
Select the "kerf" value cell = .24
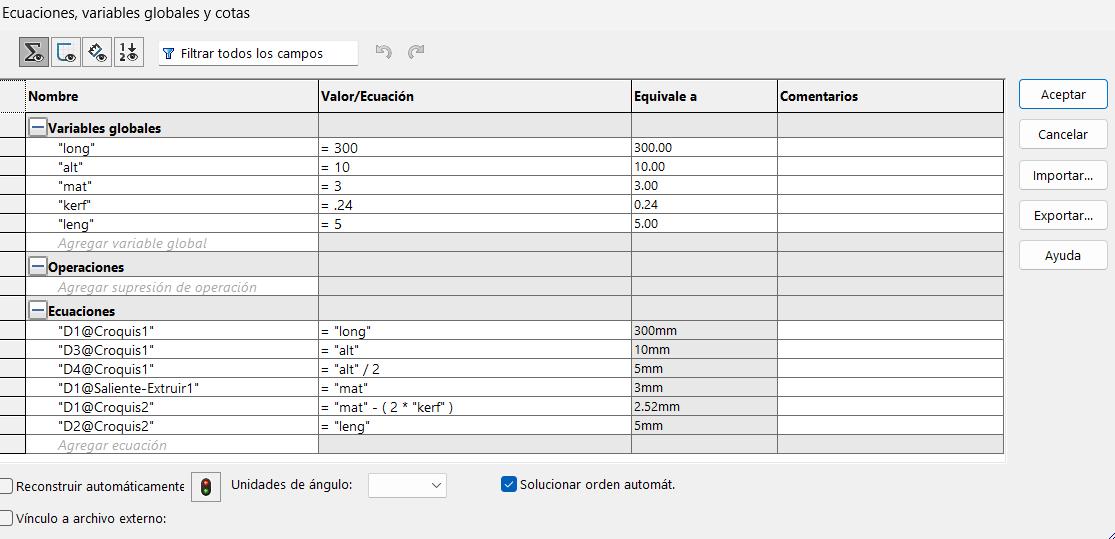pyautogui.click(x=474, y=205)
